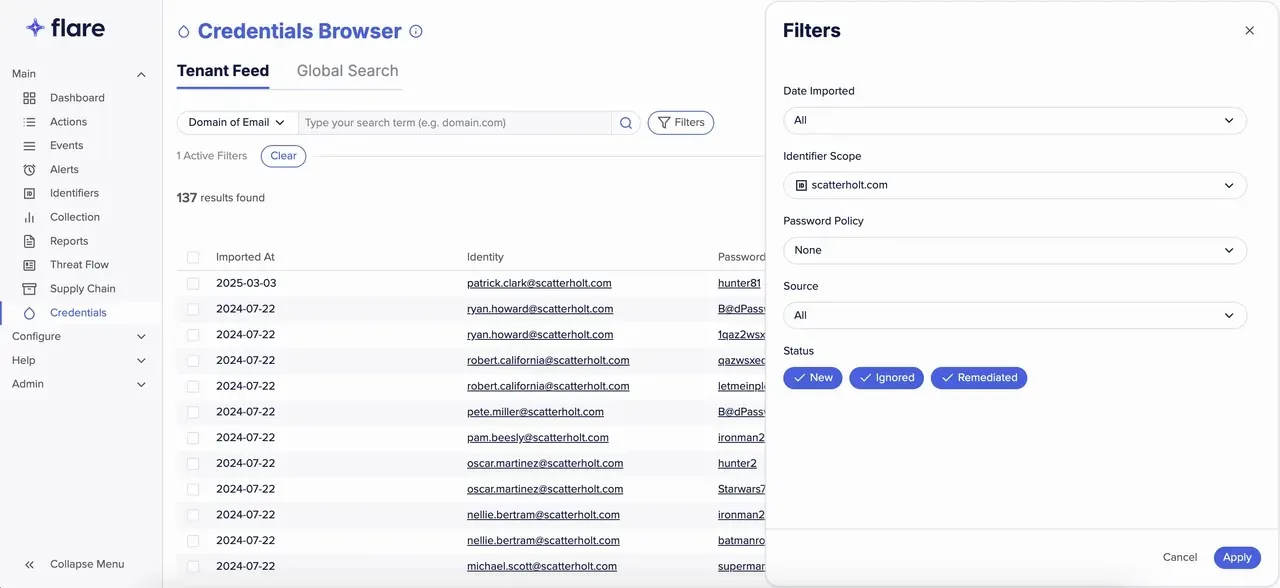Click the search magnifier icon
This screenshot has width=1280, height=588.
pos(626,123)
